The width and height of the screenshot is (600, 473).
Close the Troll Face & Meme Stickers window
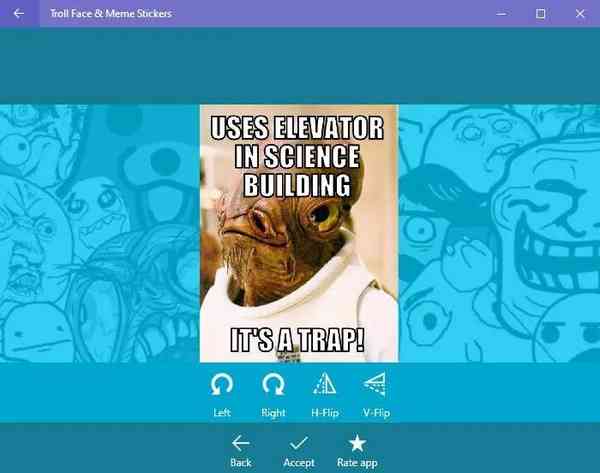(x=580, y=14)
